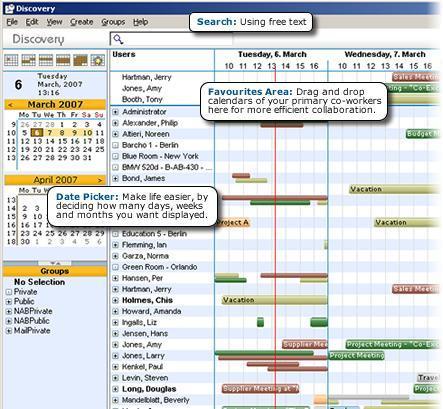
Task: Expand Levin, Steven's calendar row
Action: coord(115,378)
